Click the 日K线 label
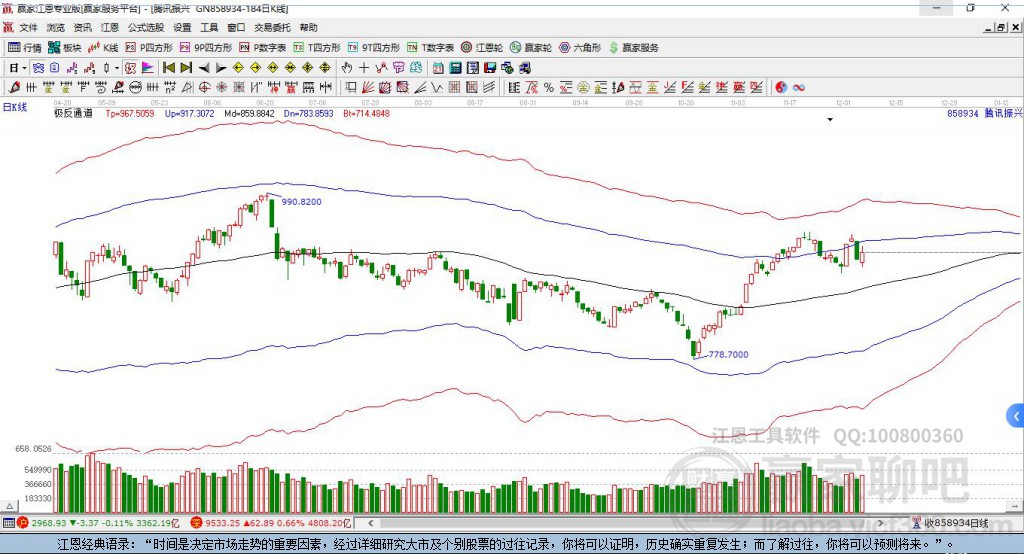Viewport: 1024px width, 554px height. 15,107
